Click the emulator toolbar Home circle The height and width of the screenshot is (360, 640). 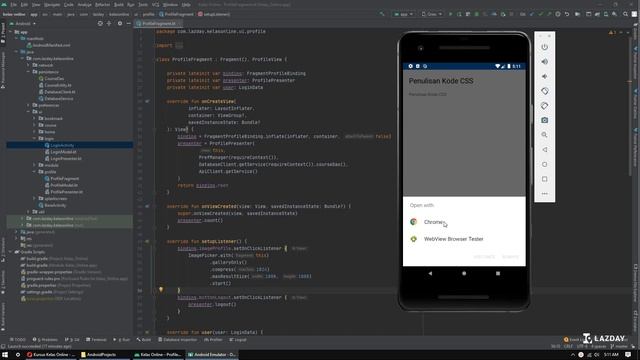coord(544,164)
